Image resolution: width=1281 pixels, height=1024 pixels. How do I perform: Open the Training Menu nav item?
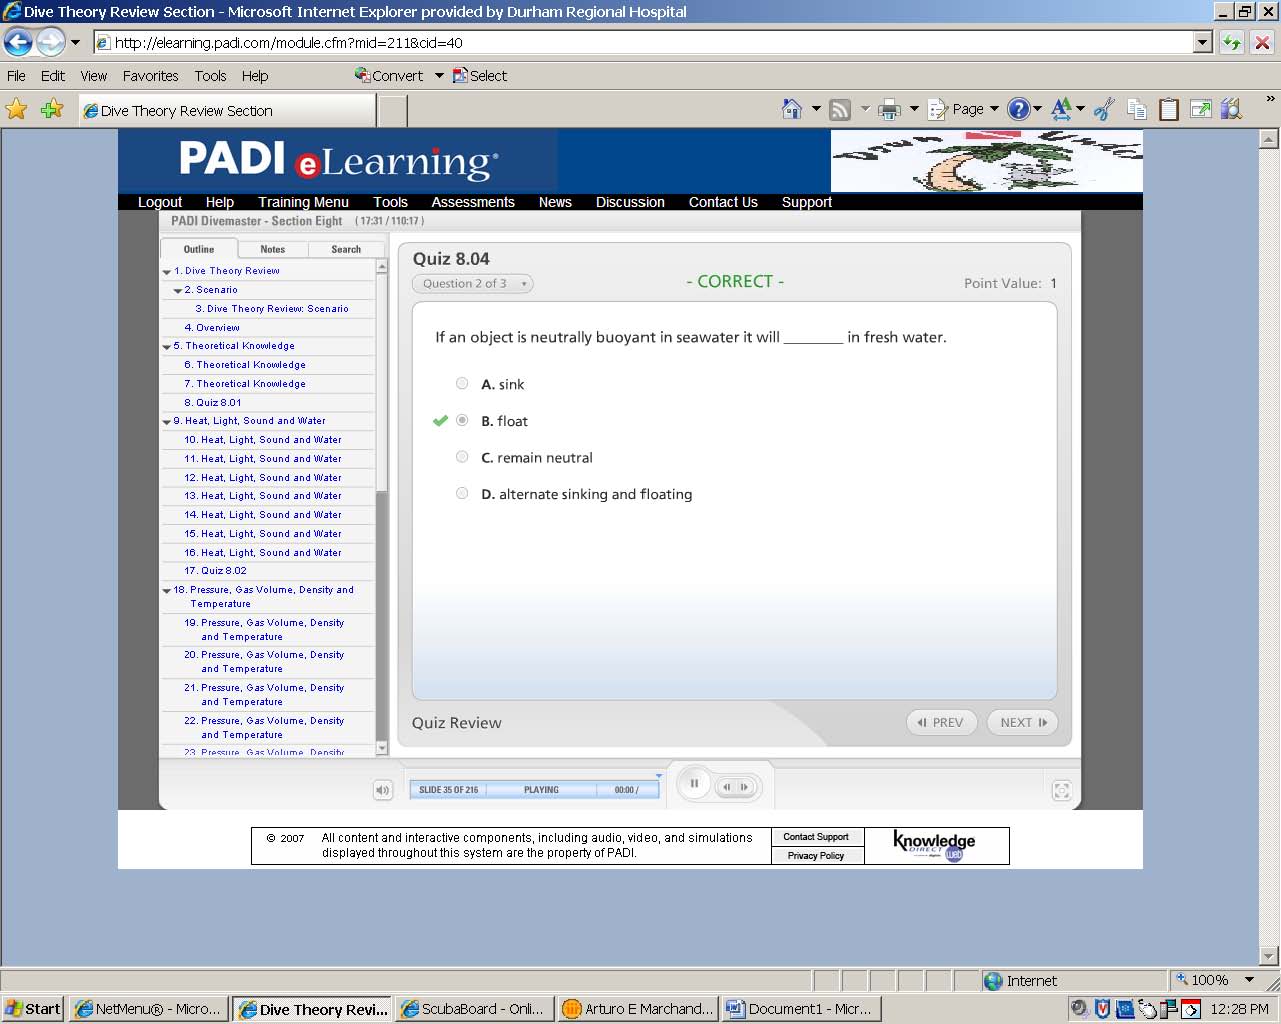[303, 202]
